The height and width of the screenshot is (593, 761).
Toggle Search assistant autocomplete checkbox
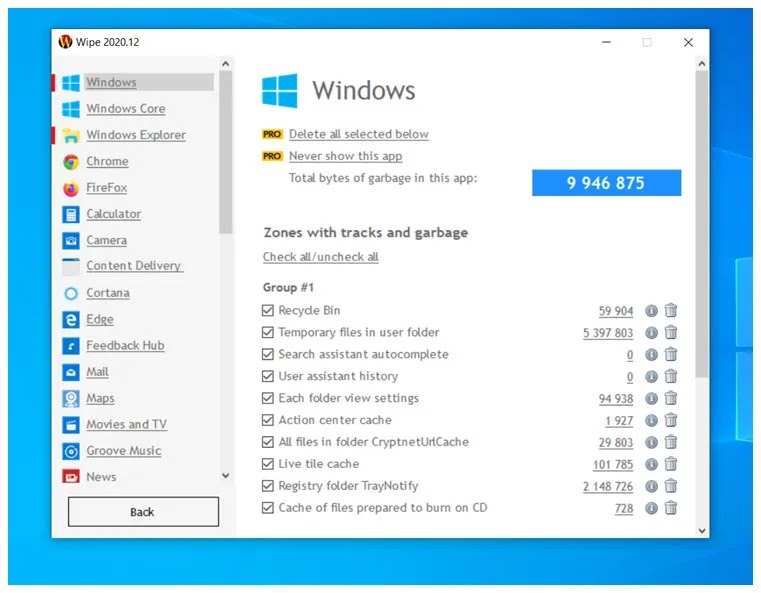[x=267, y=354]
